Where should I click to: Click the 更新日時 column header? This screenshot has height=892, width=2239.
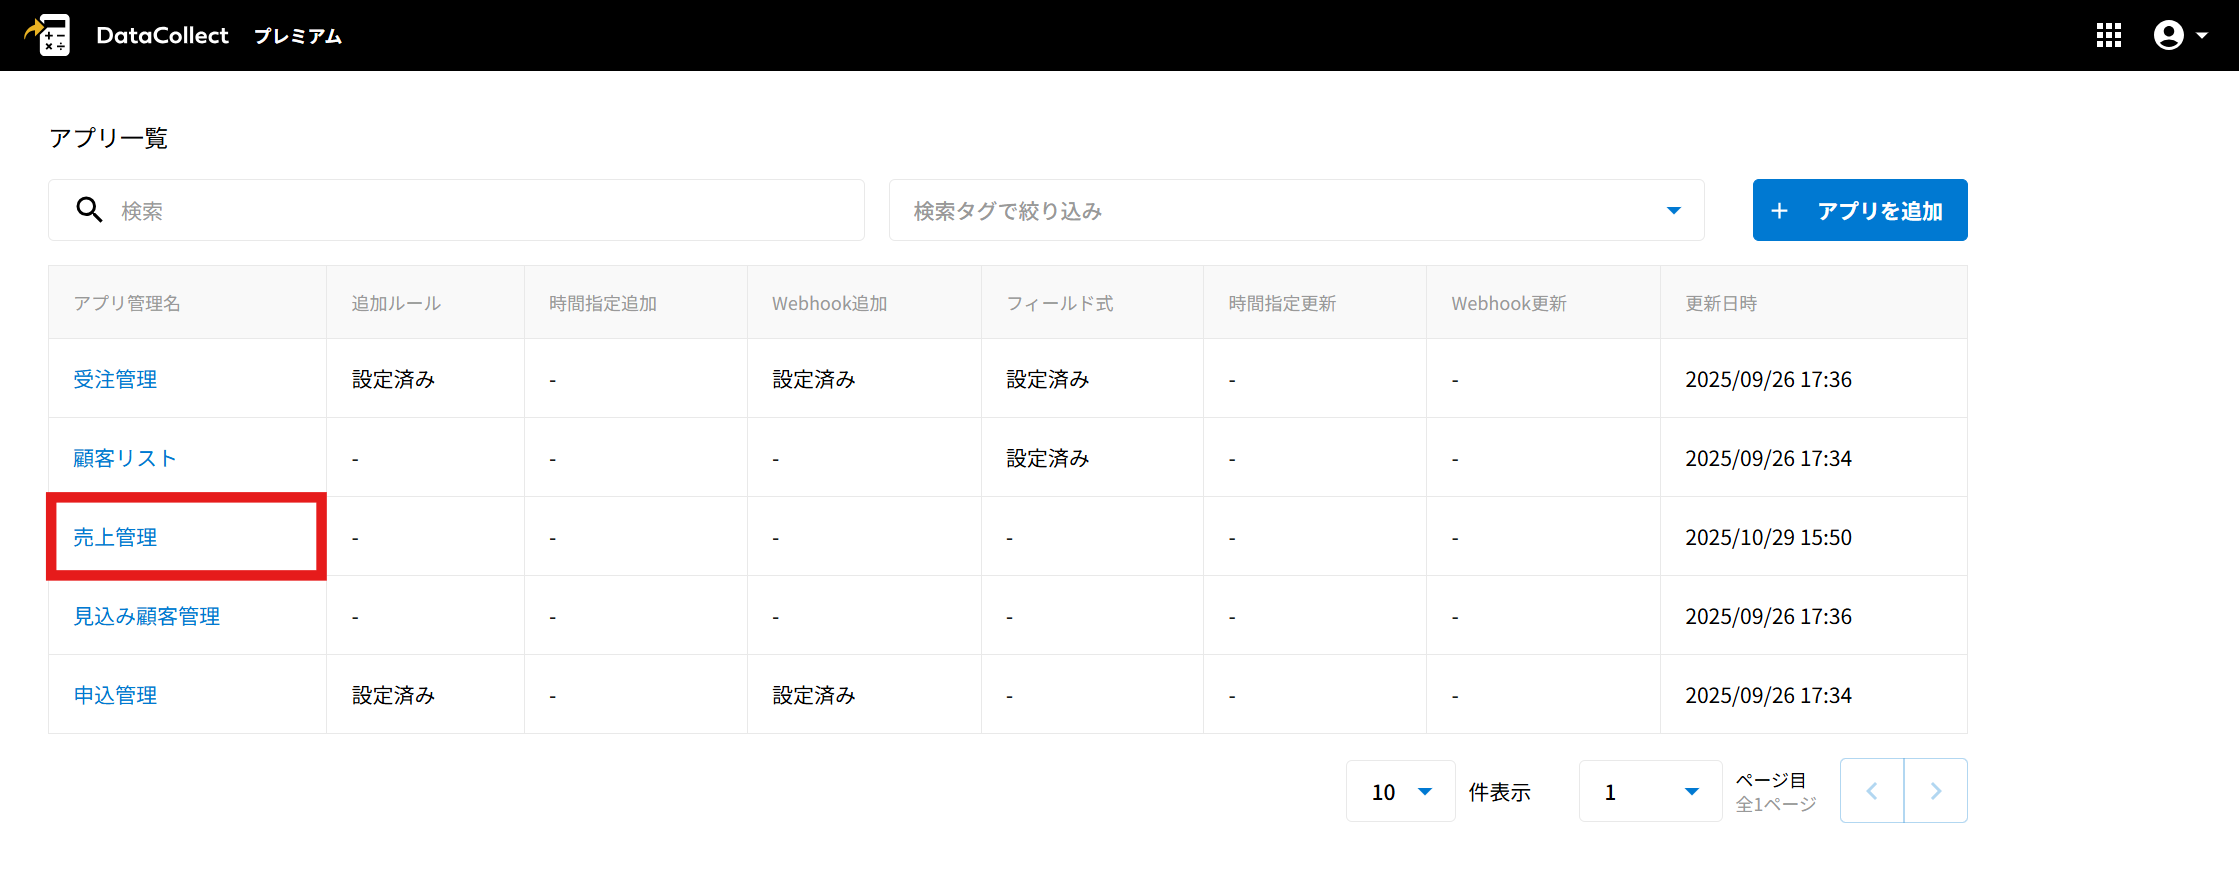pos(1720,303)
